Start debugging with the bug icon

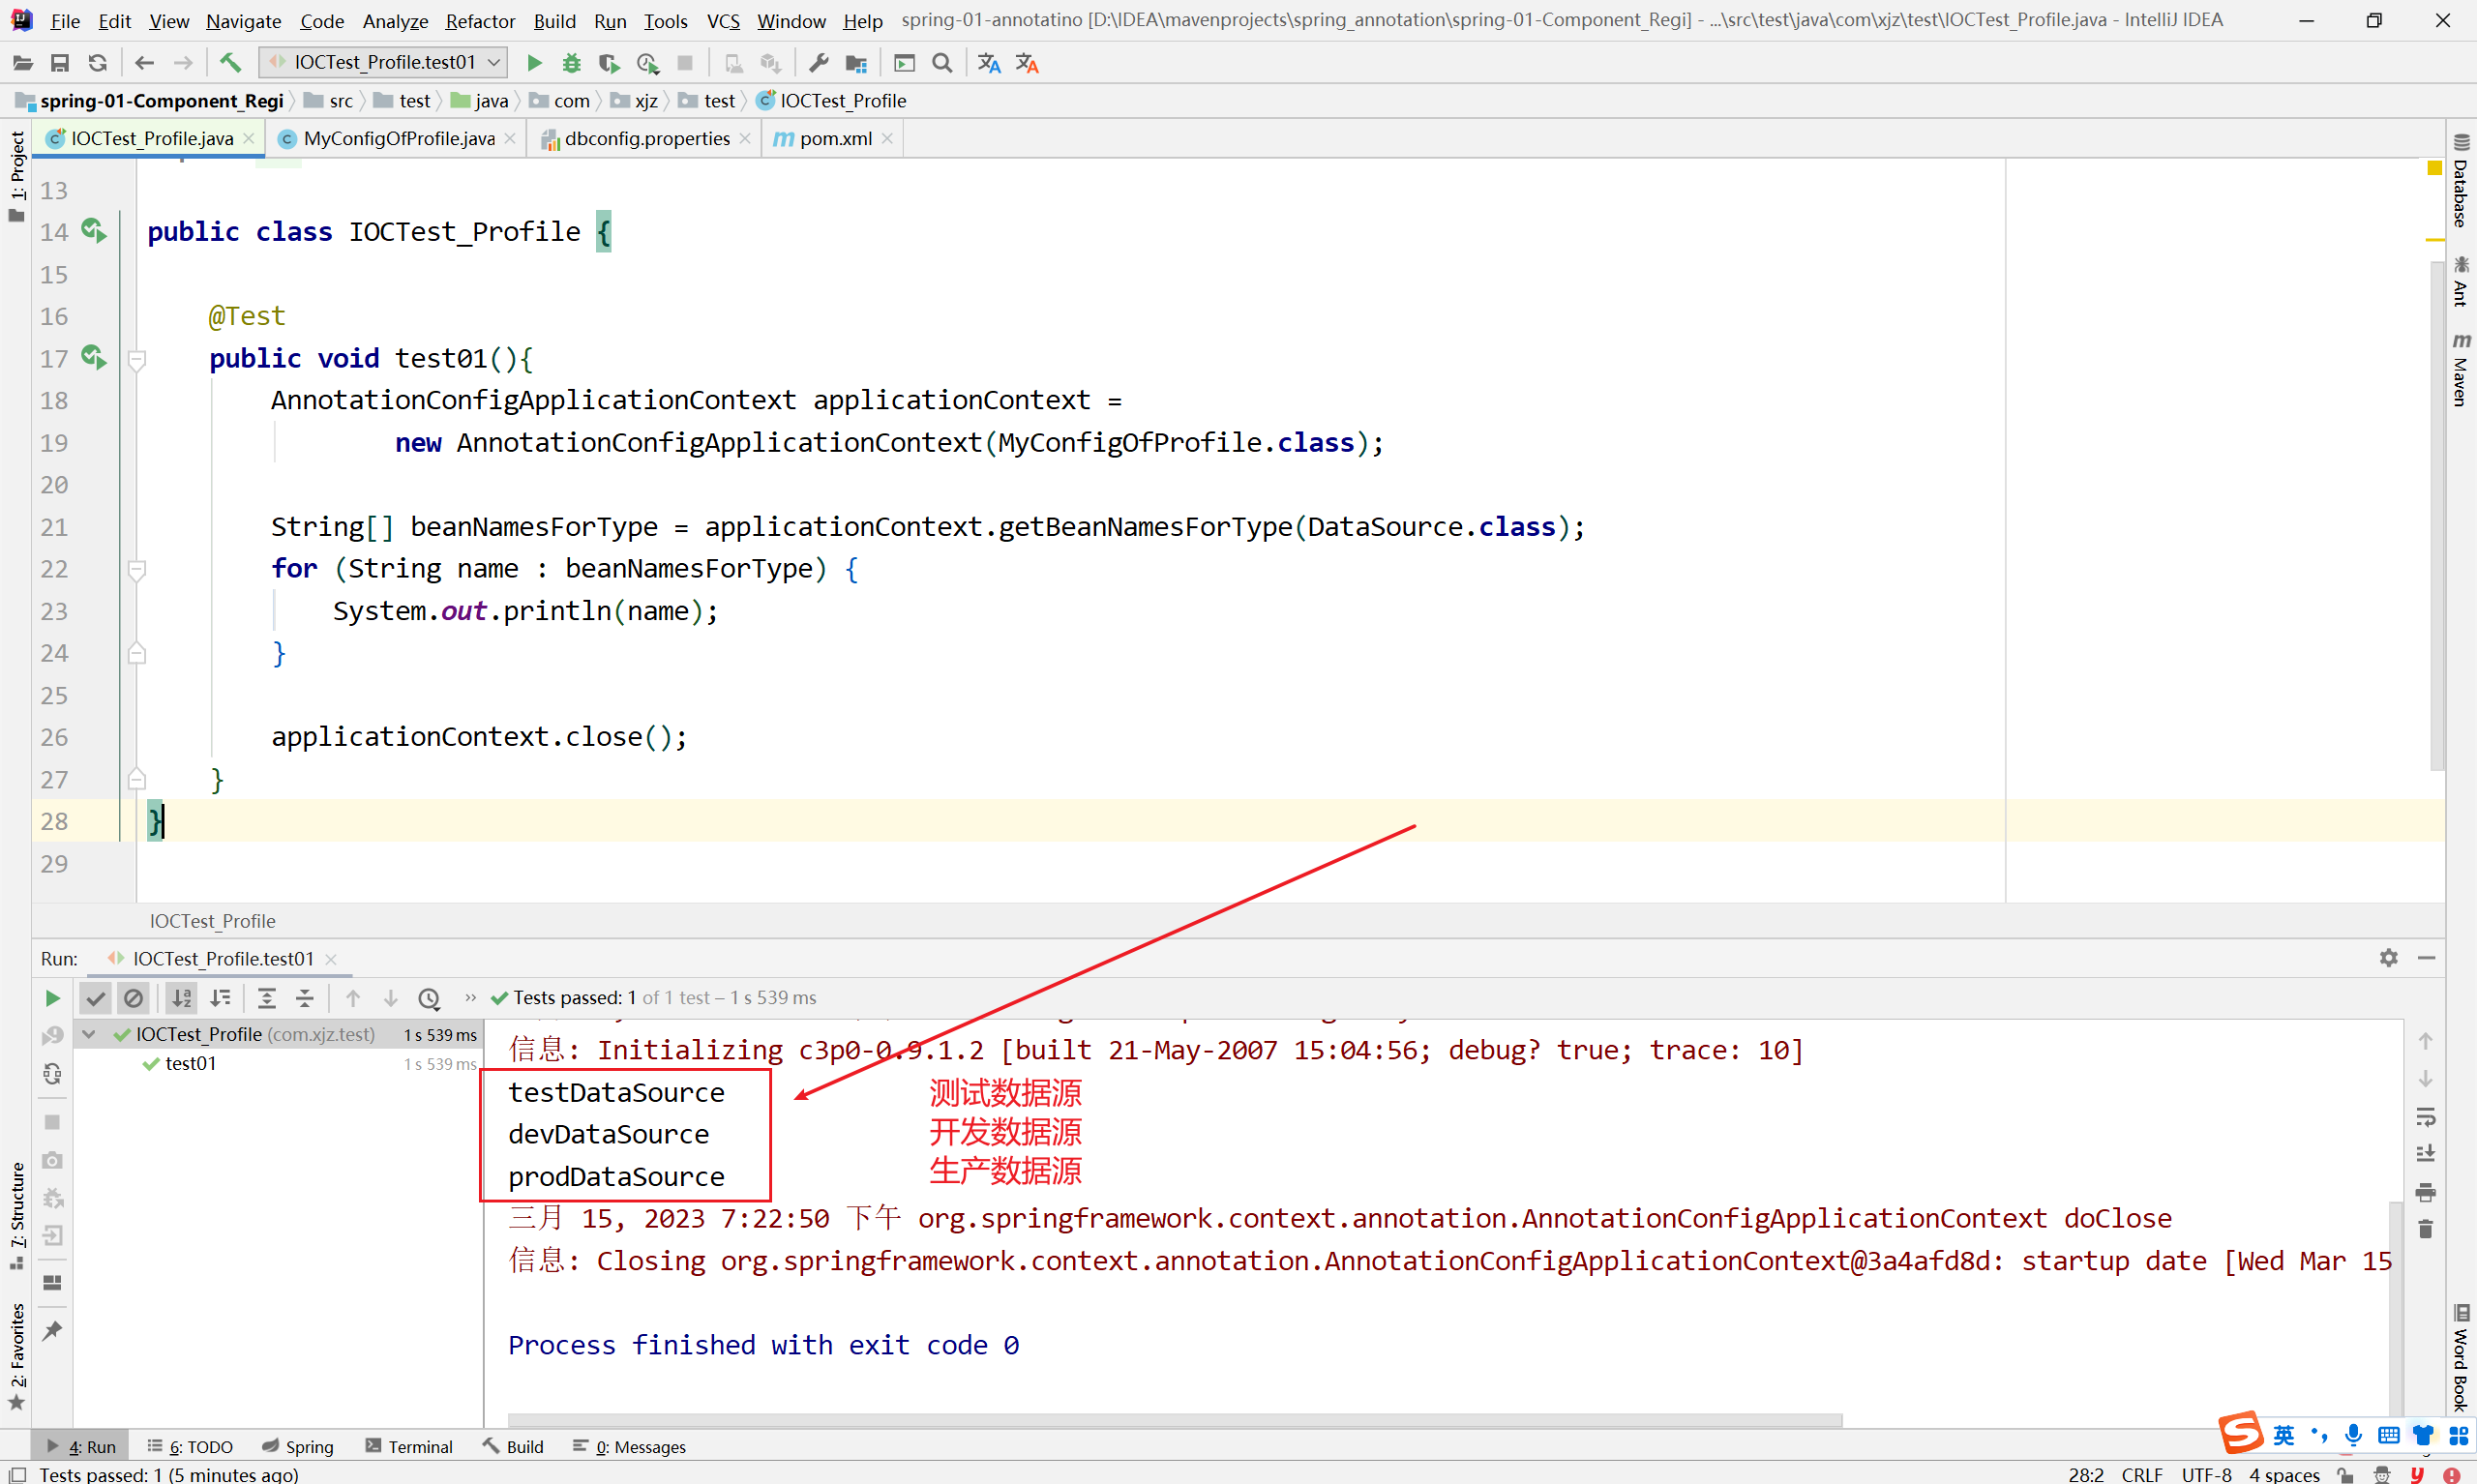[x=571, y=63]
